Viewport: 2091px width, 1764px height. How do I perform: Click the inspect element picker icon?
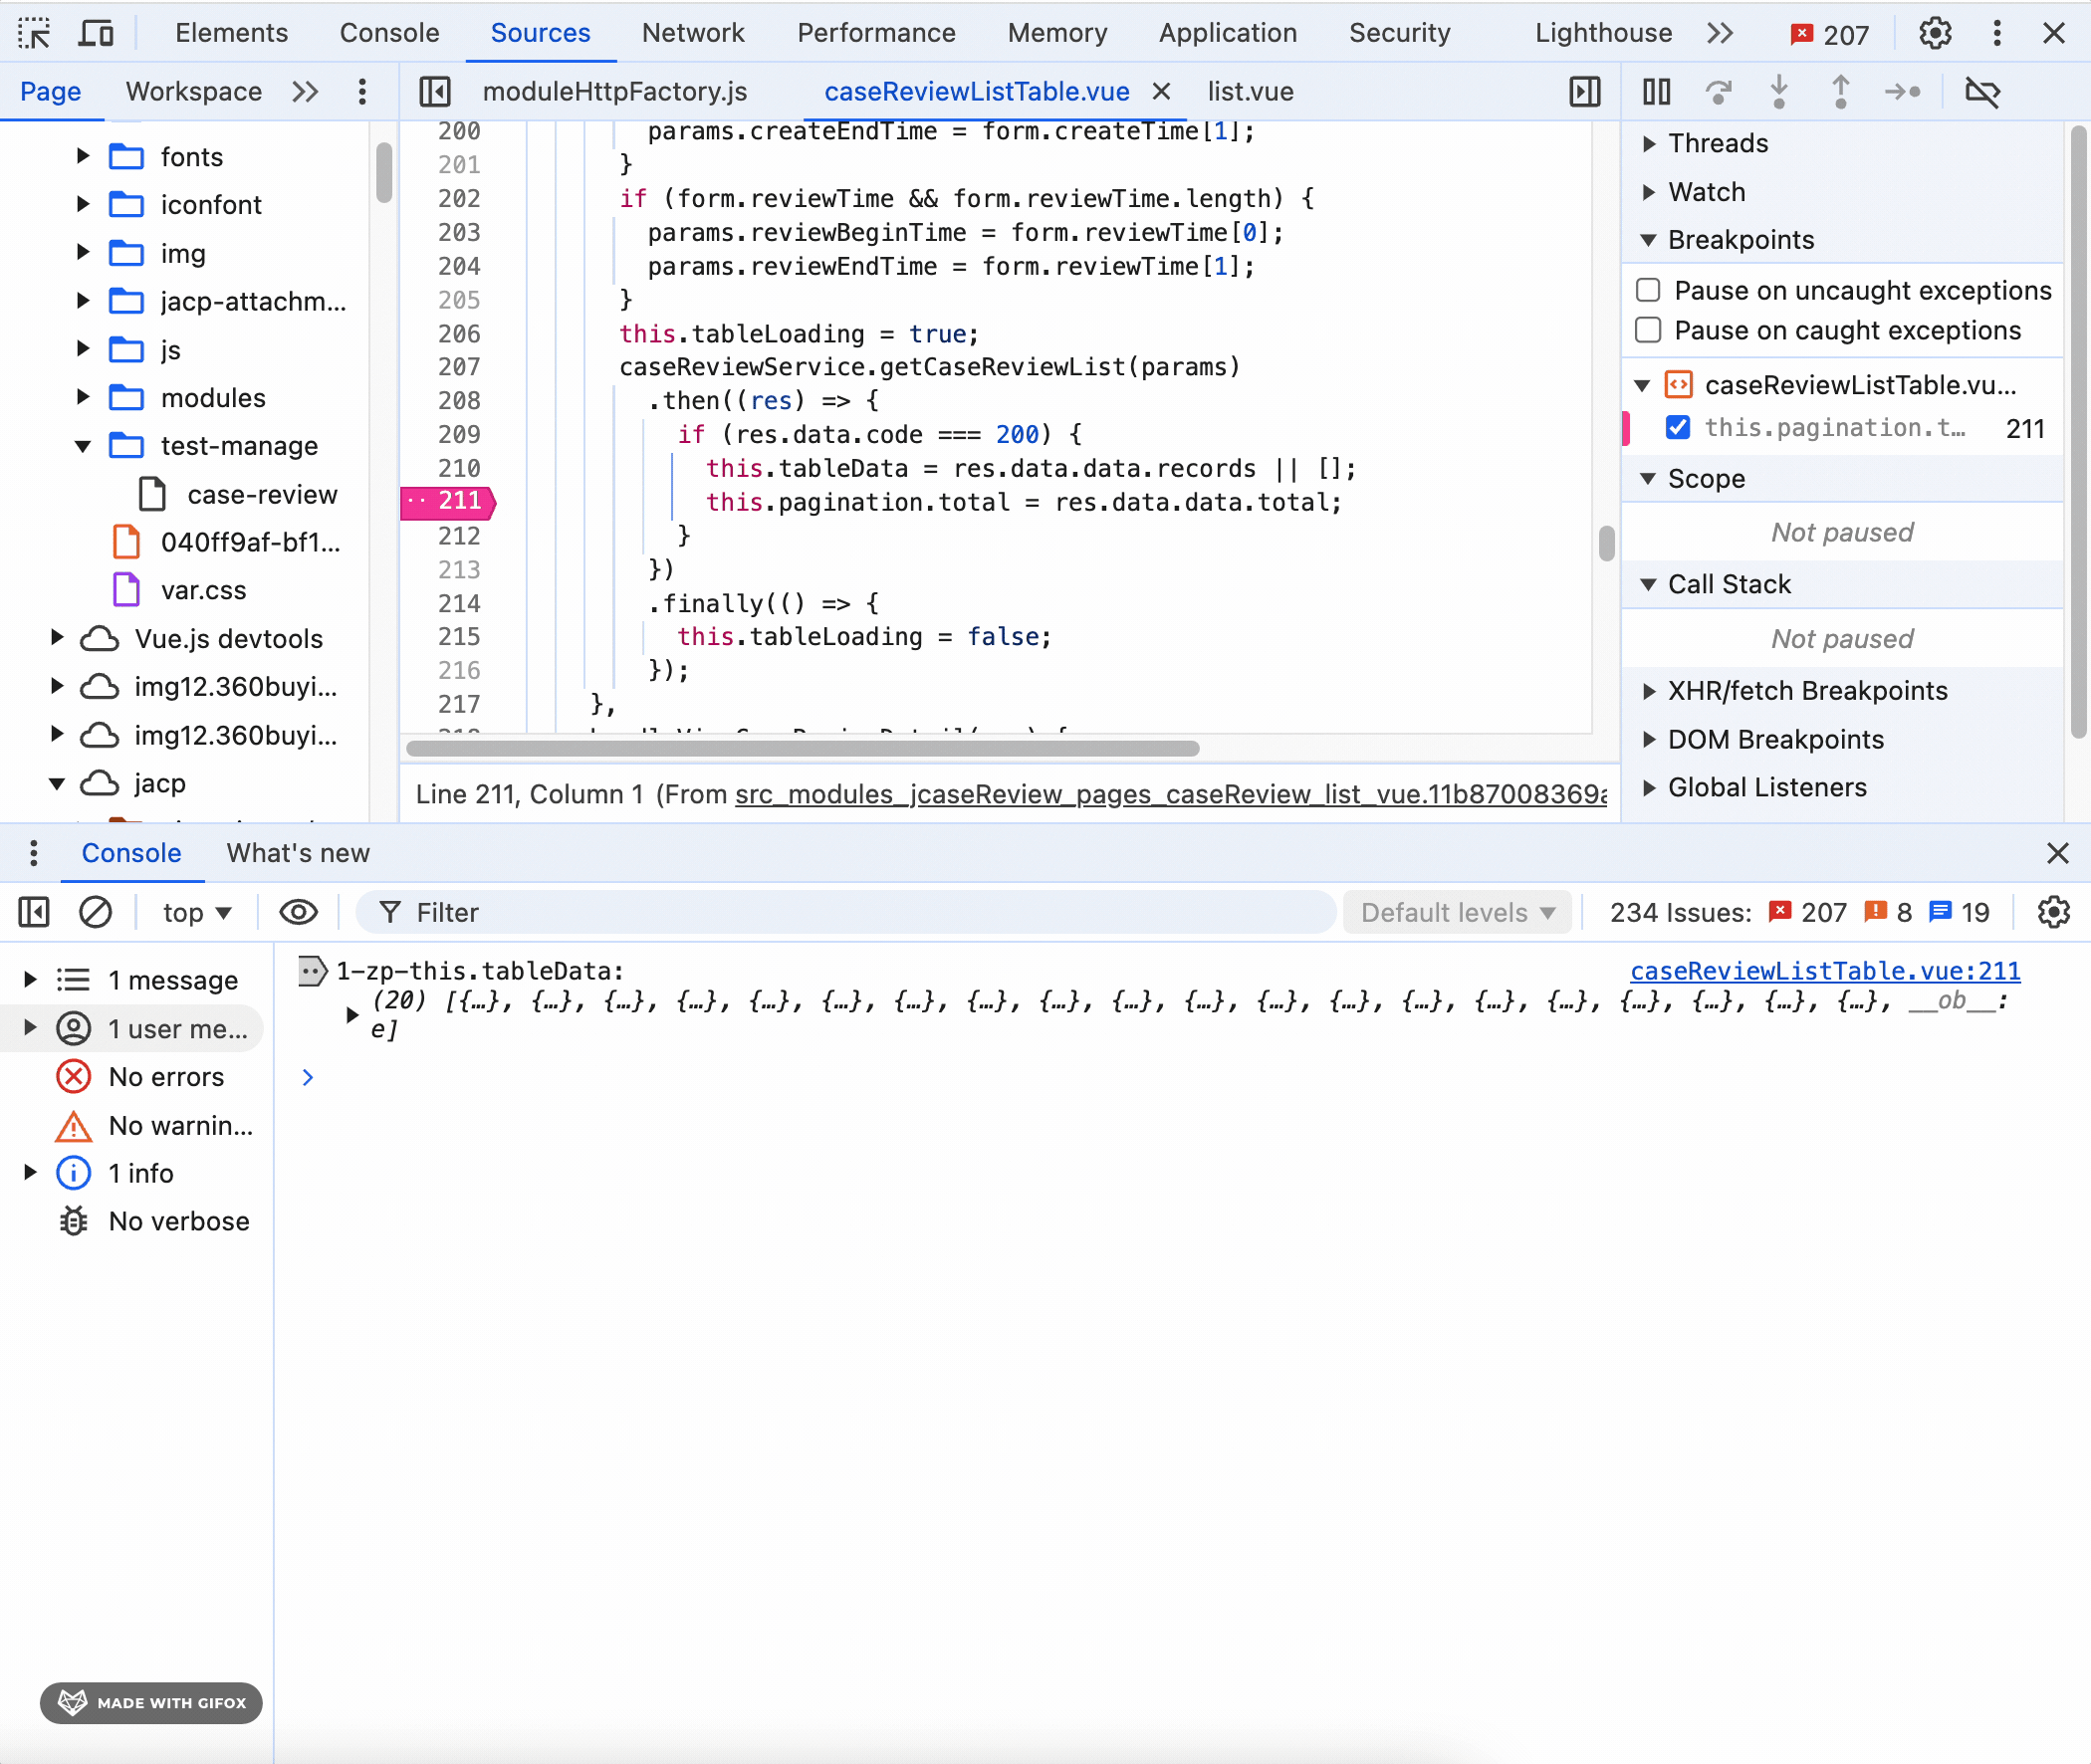34,33
